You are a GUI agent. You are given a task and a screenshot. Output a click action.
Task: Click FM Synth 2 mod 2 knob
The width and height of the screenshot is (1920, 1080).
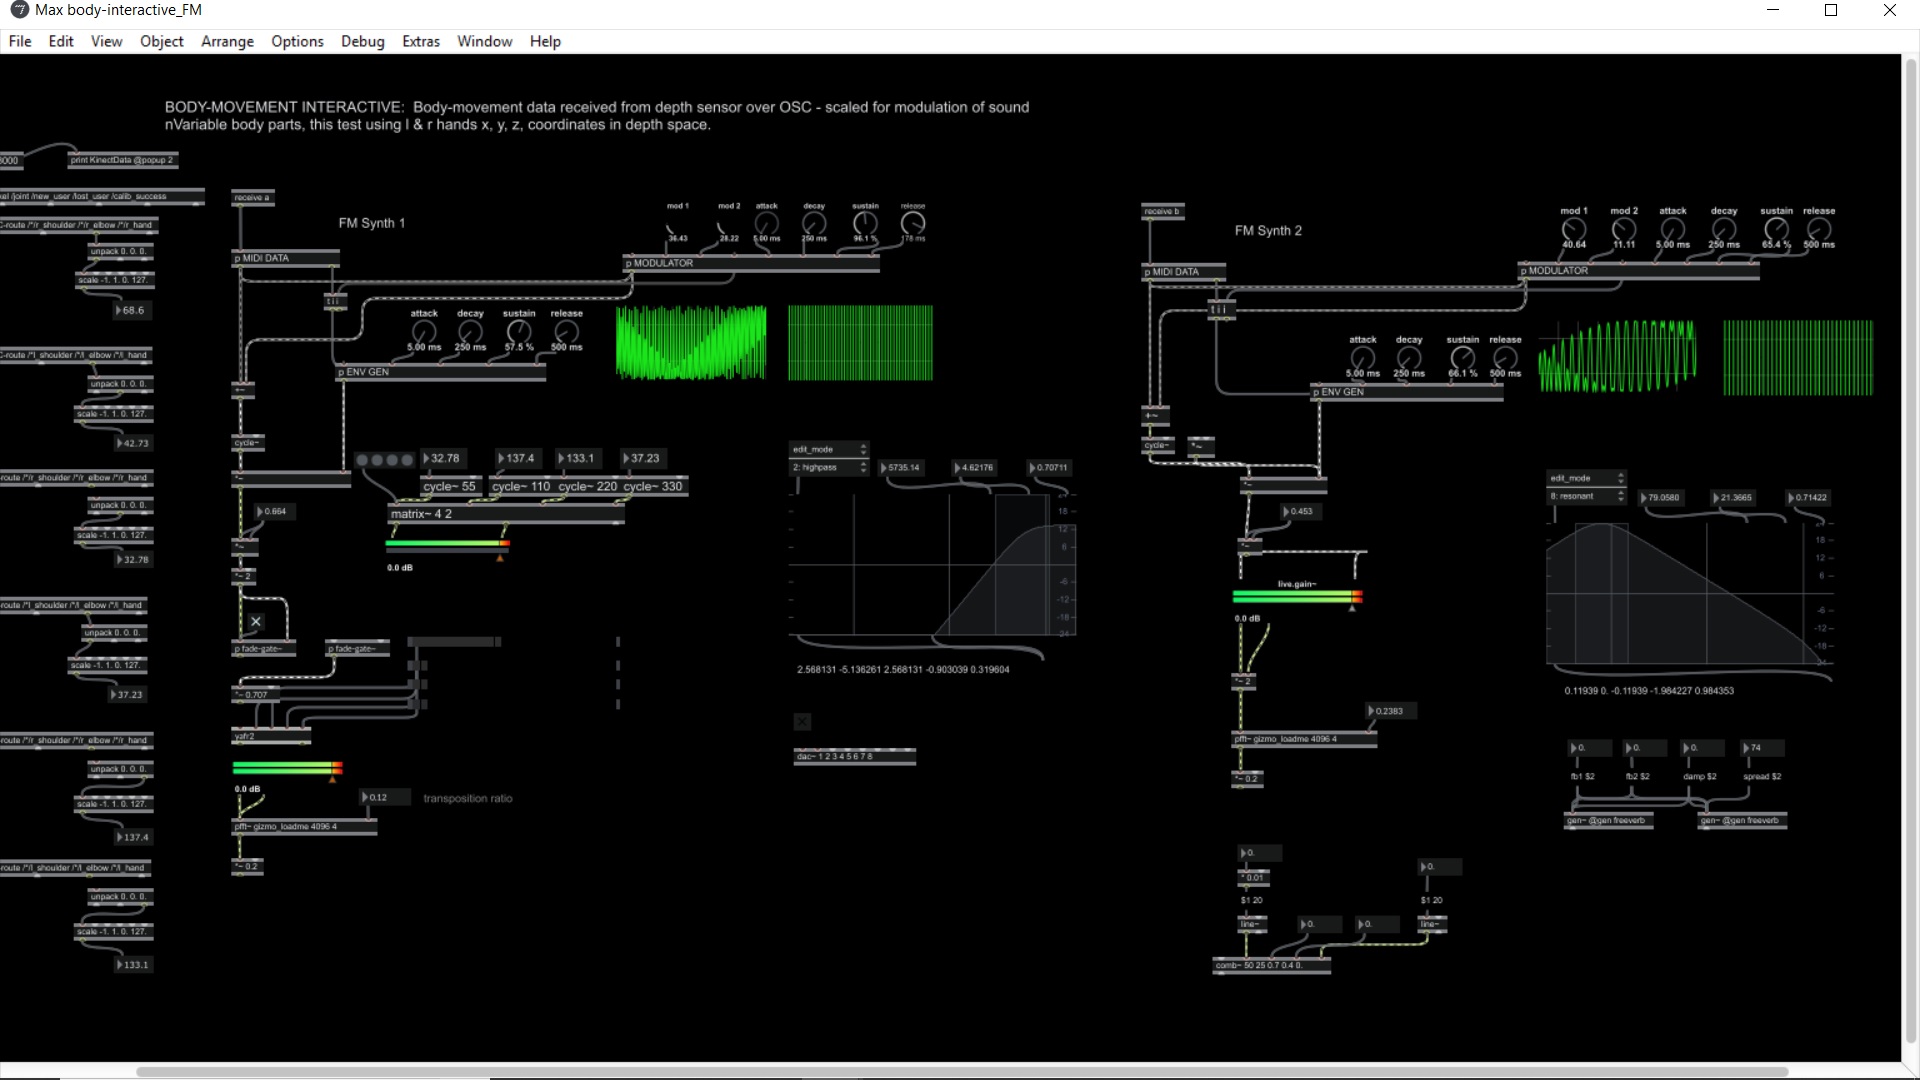[1624, 229]
